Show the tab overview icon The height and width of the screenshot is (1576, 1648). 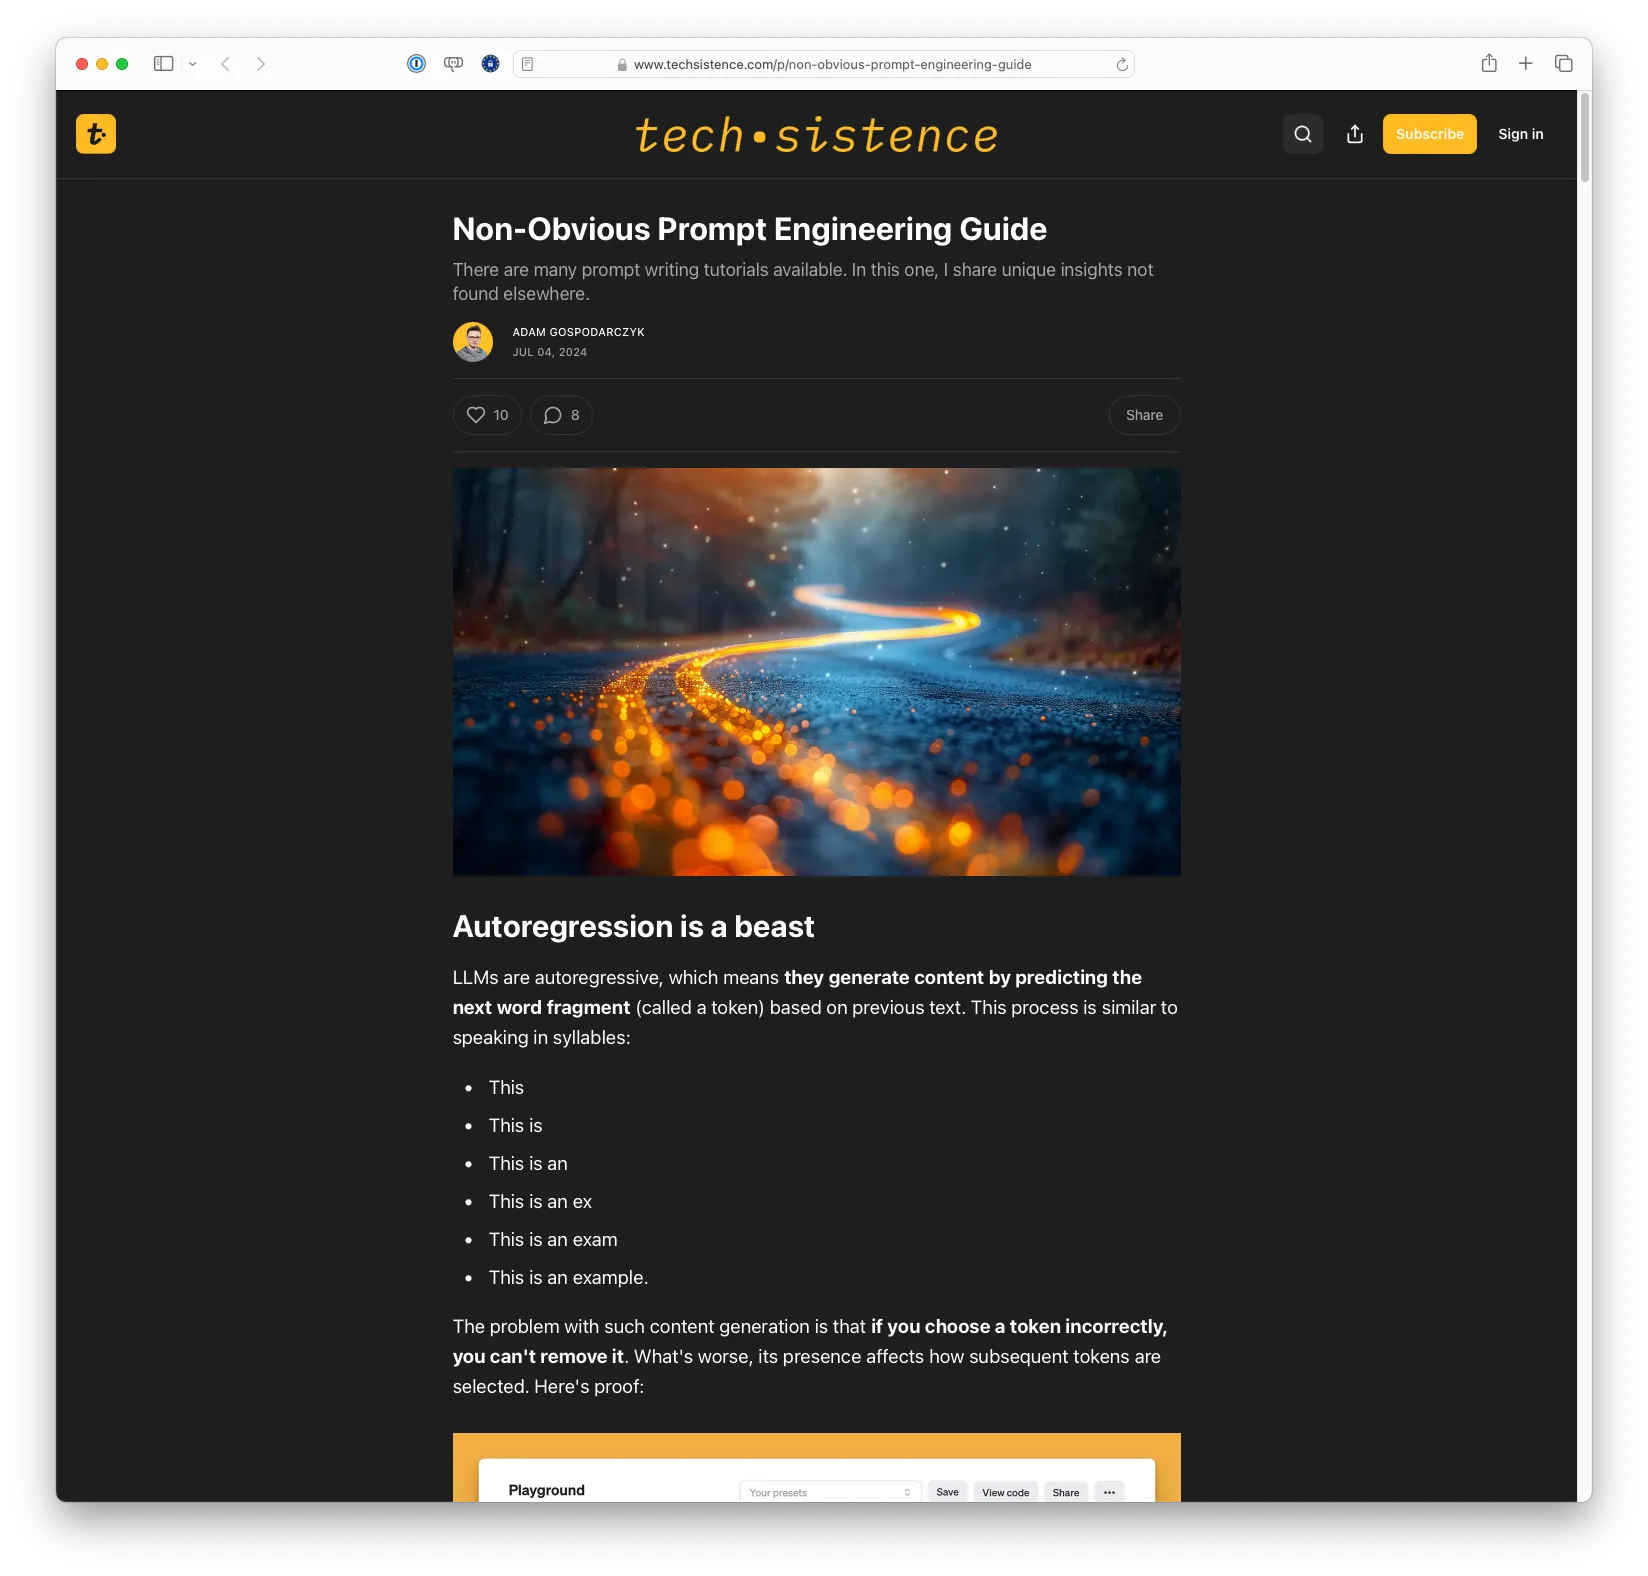(1564, 64)
